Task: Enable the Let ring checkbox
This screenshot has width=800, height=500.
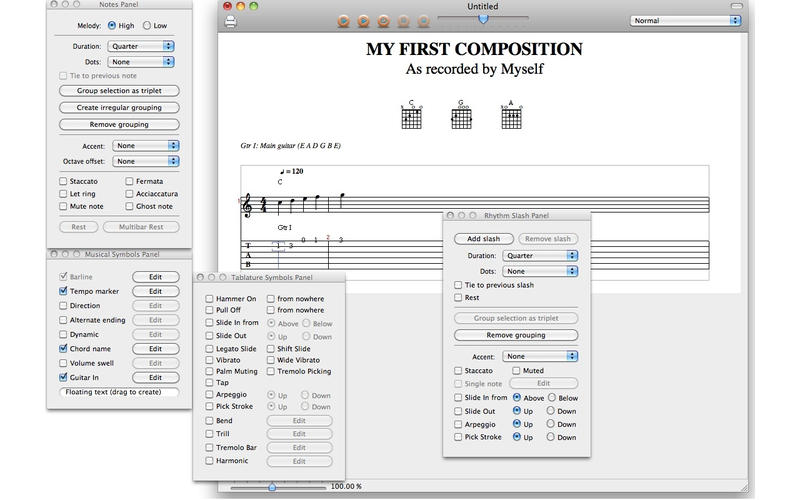Action: [63, 194]
